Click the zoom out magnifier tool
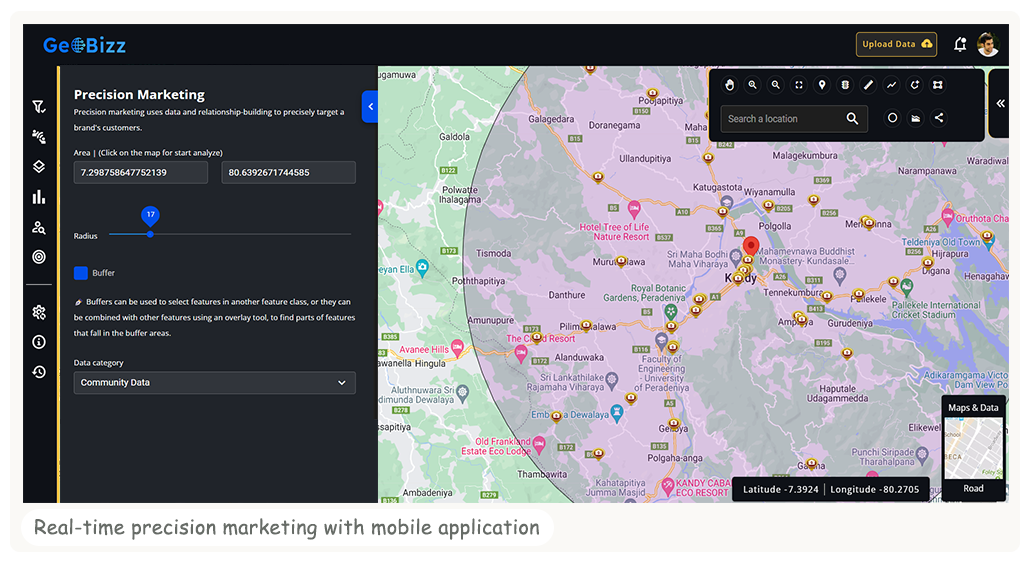 coord(776,85)
